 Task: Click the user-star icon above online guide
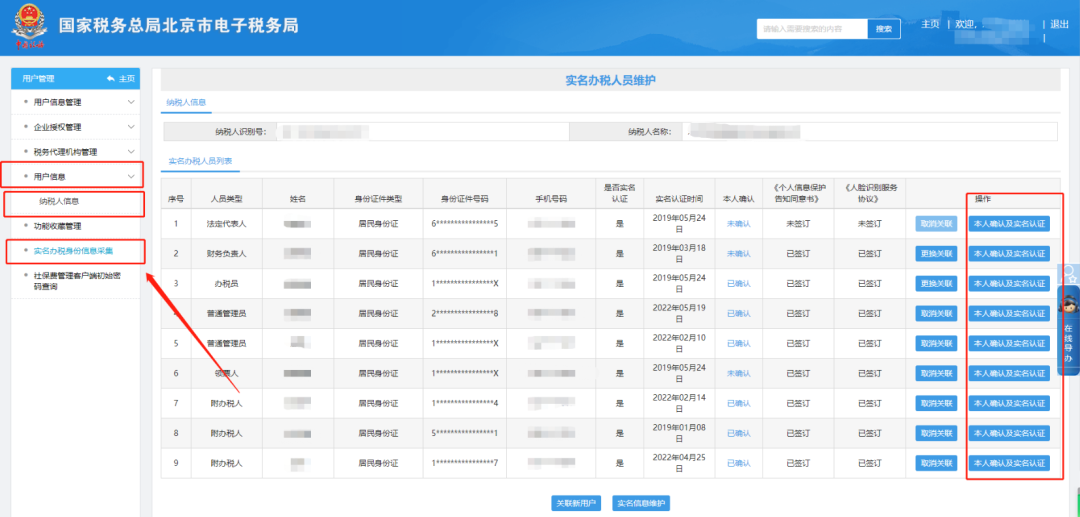pos(1068,273)
